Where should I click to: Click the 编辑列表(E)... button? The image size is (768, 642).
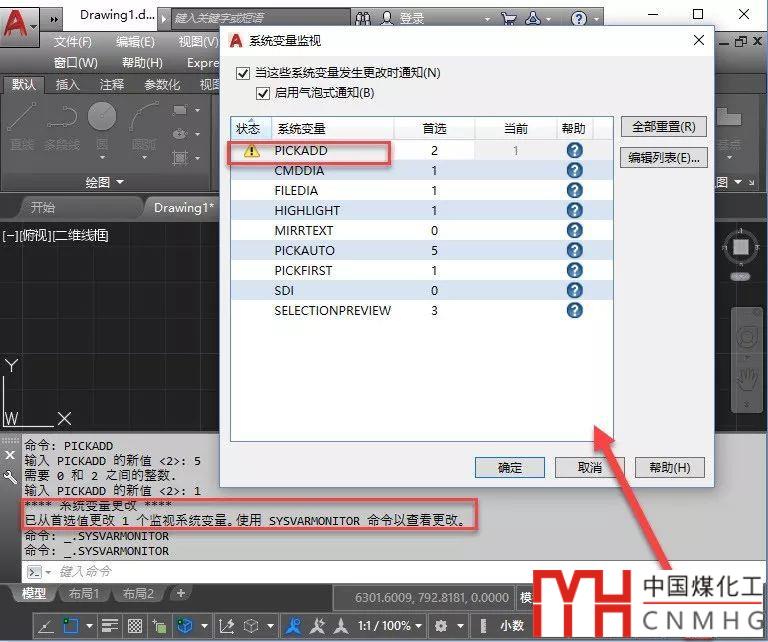click(x=664, y=157)
